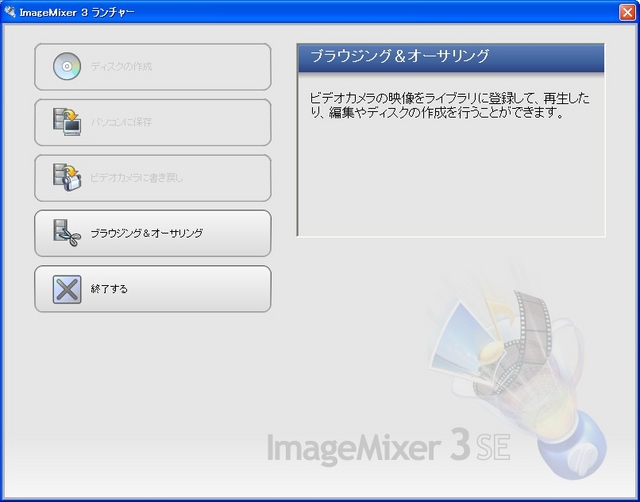
Task: Click the ImageMixer 3 ランチャー title text
Action: pyautogui.click(x=77, y=12)
